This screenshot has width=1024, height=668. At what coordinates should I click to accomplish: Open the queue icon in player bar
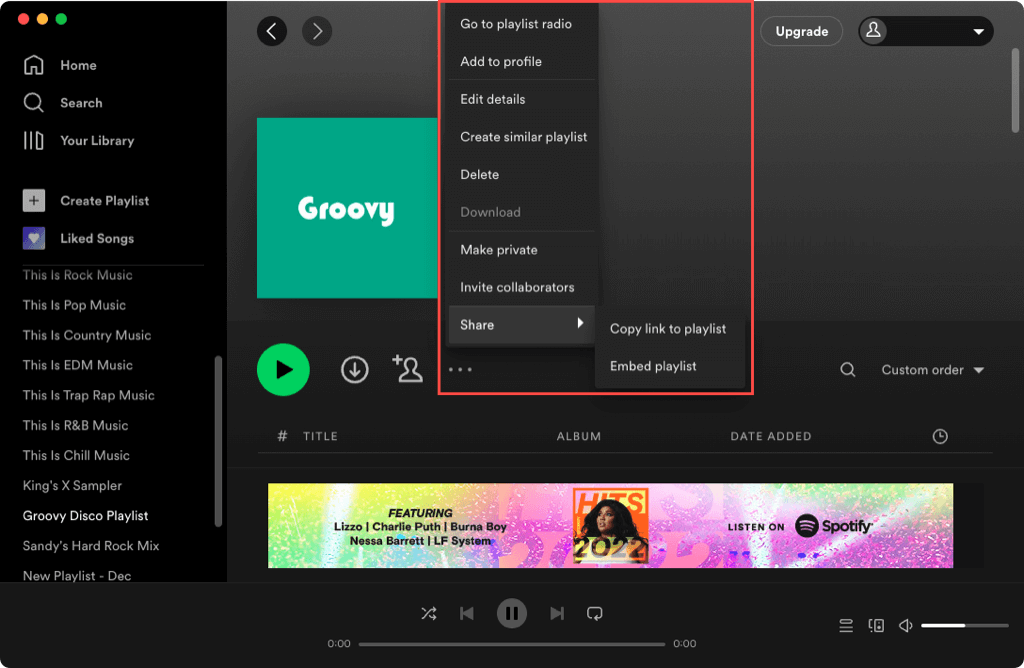coord(846,626)
